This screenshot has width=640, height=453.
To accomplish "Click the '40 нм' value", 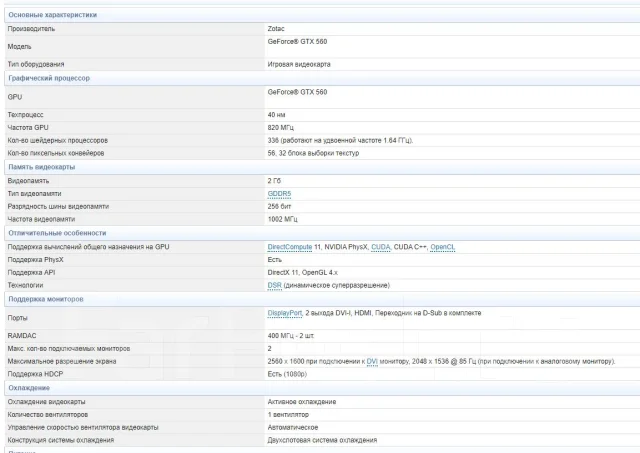I will [x=276, y=115].
